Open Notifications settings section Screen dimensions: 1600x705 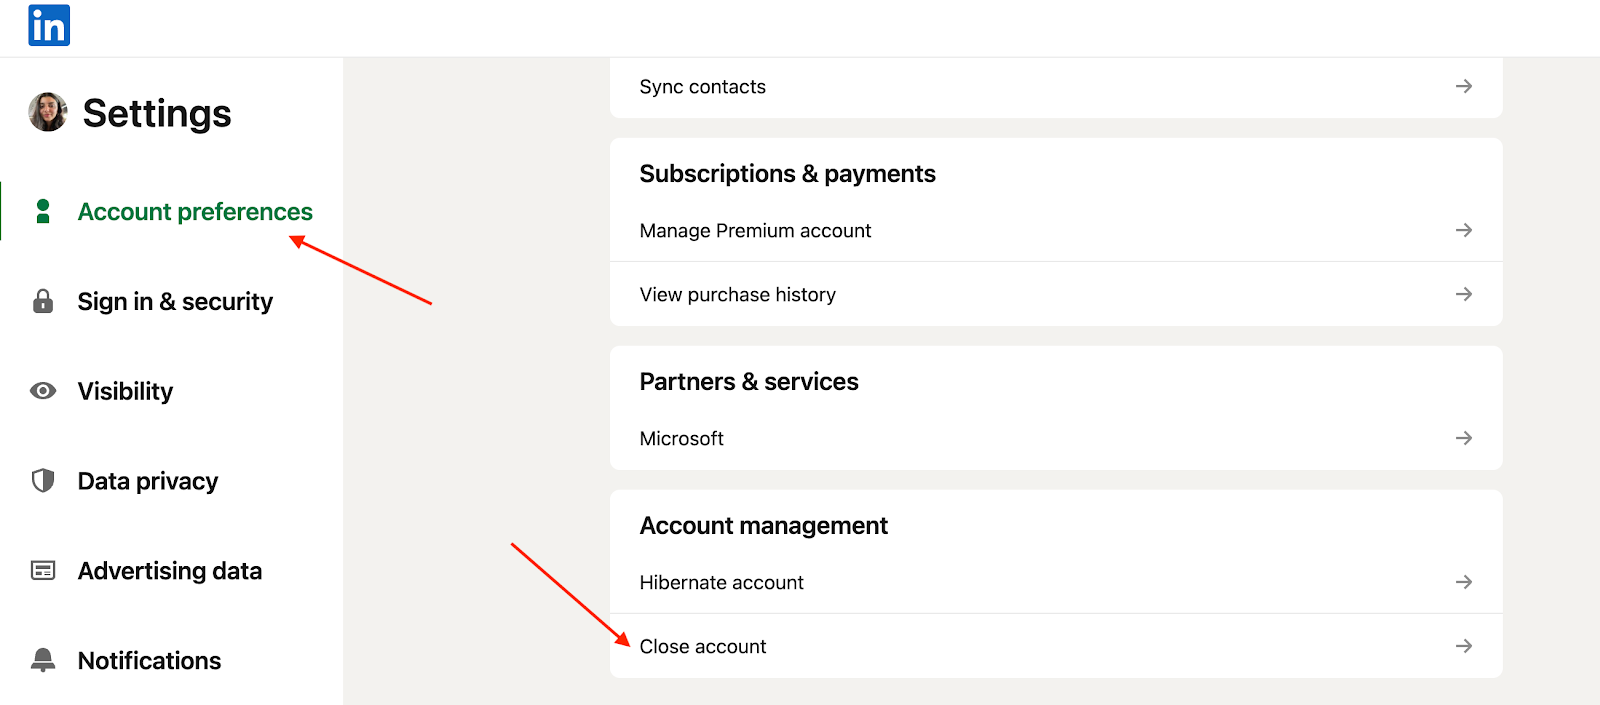(x=149, y=661)
